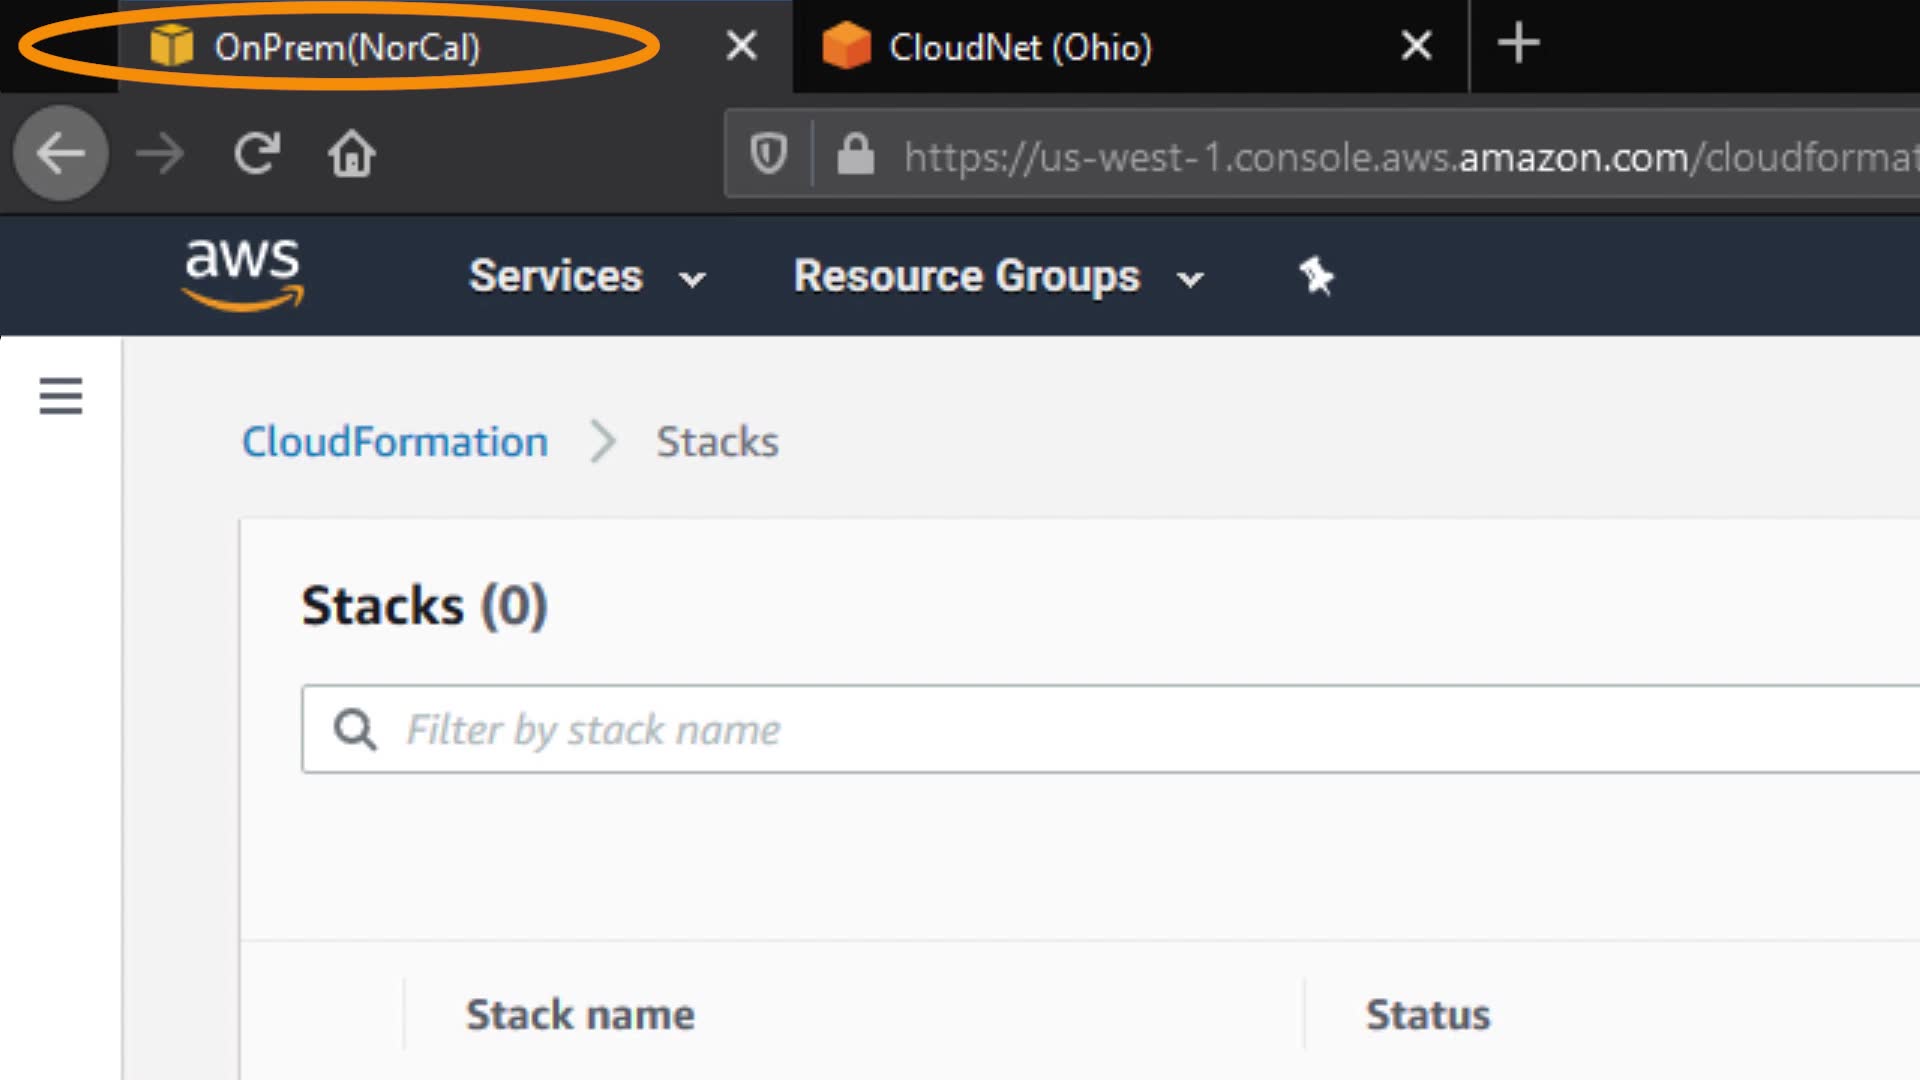The image size is (1920, 1080).
Task: Click the padlock site security icon
Action: [855, 154]
